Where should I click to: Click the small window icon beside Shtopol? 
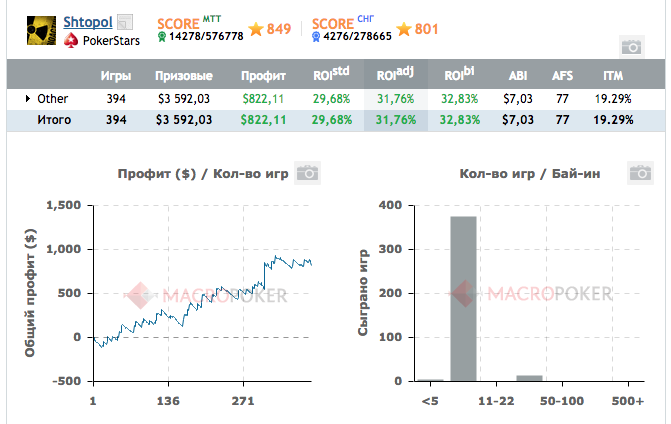125,22
